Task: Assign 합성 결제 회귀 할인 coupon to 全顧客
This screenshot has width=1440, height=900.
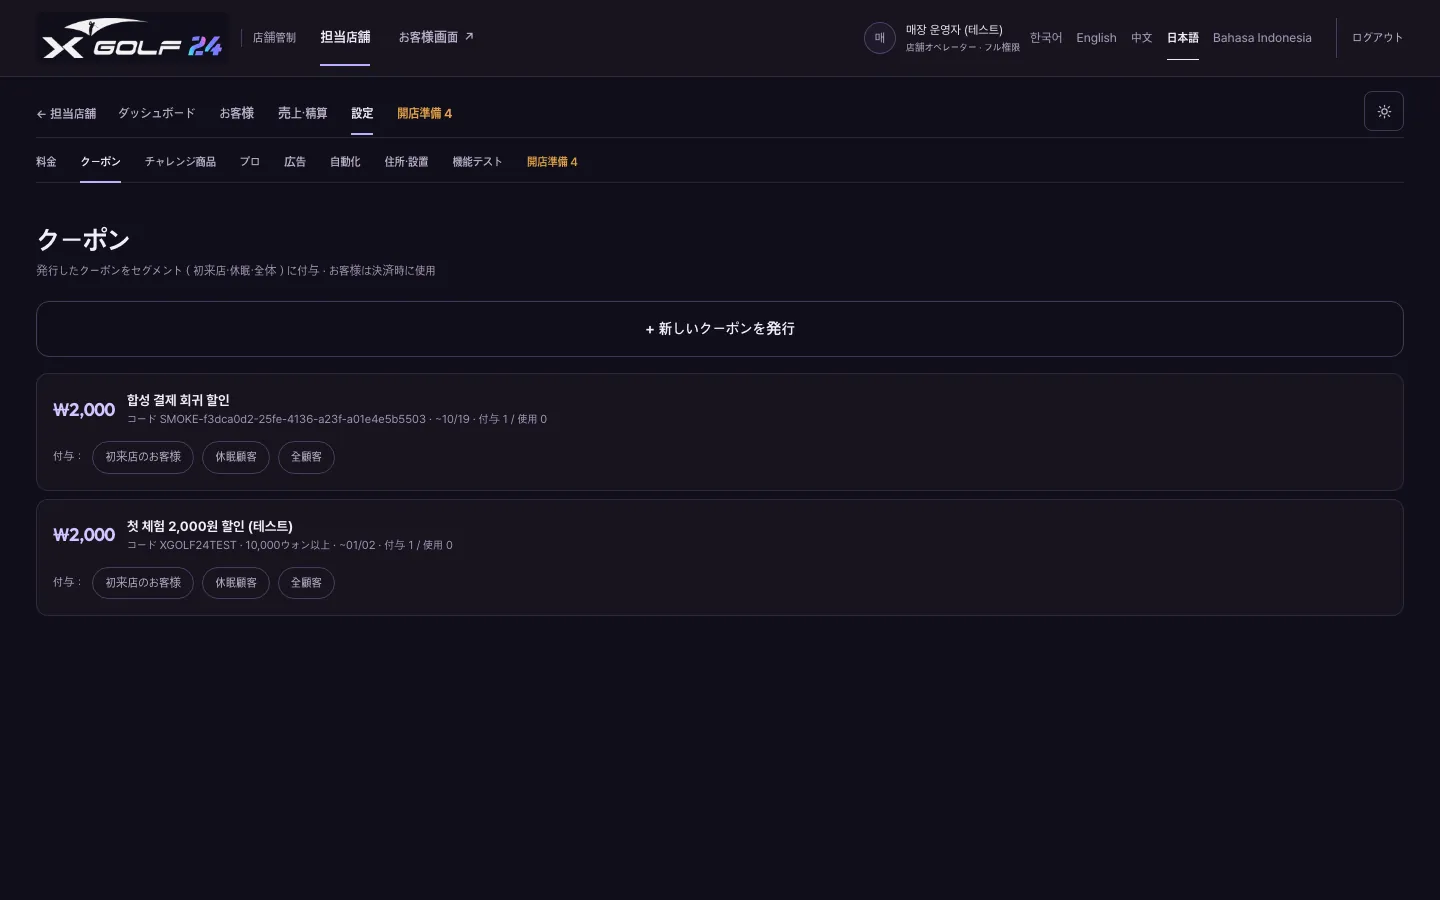Action: (306, 457)
